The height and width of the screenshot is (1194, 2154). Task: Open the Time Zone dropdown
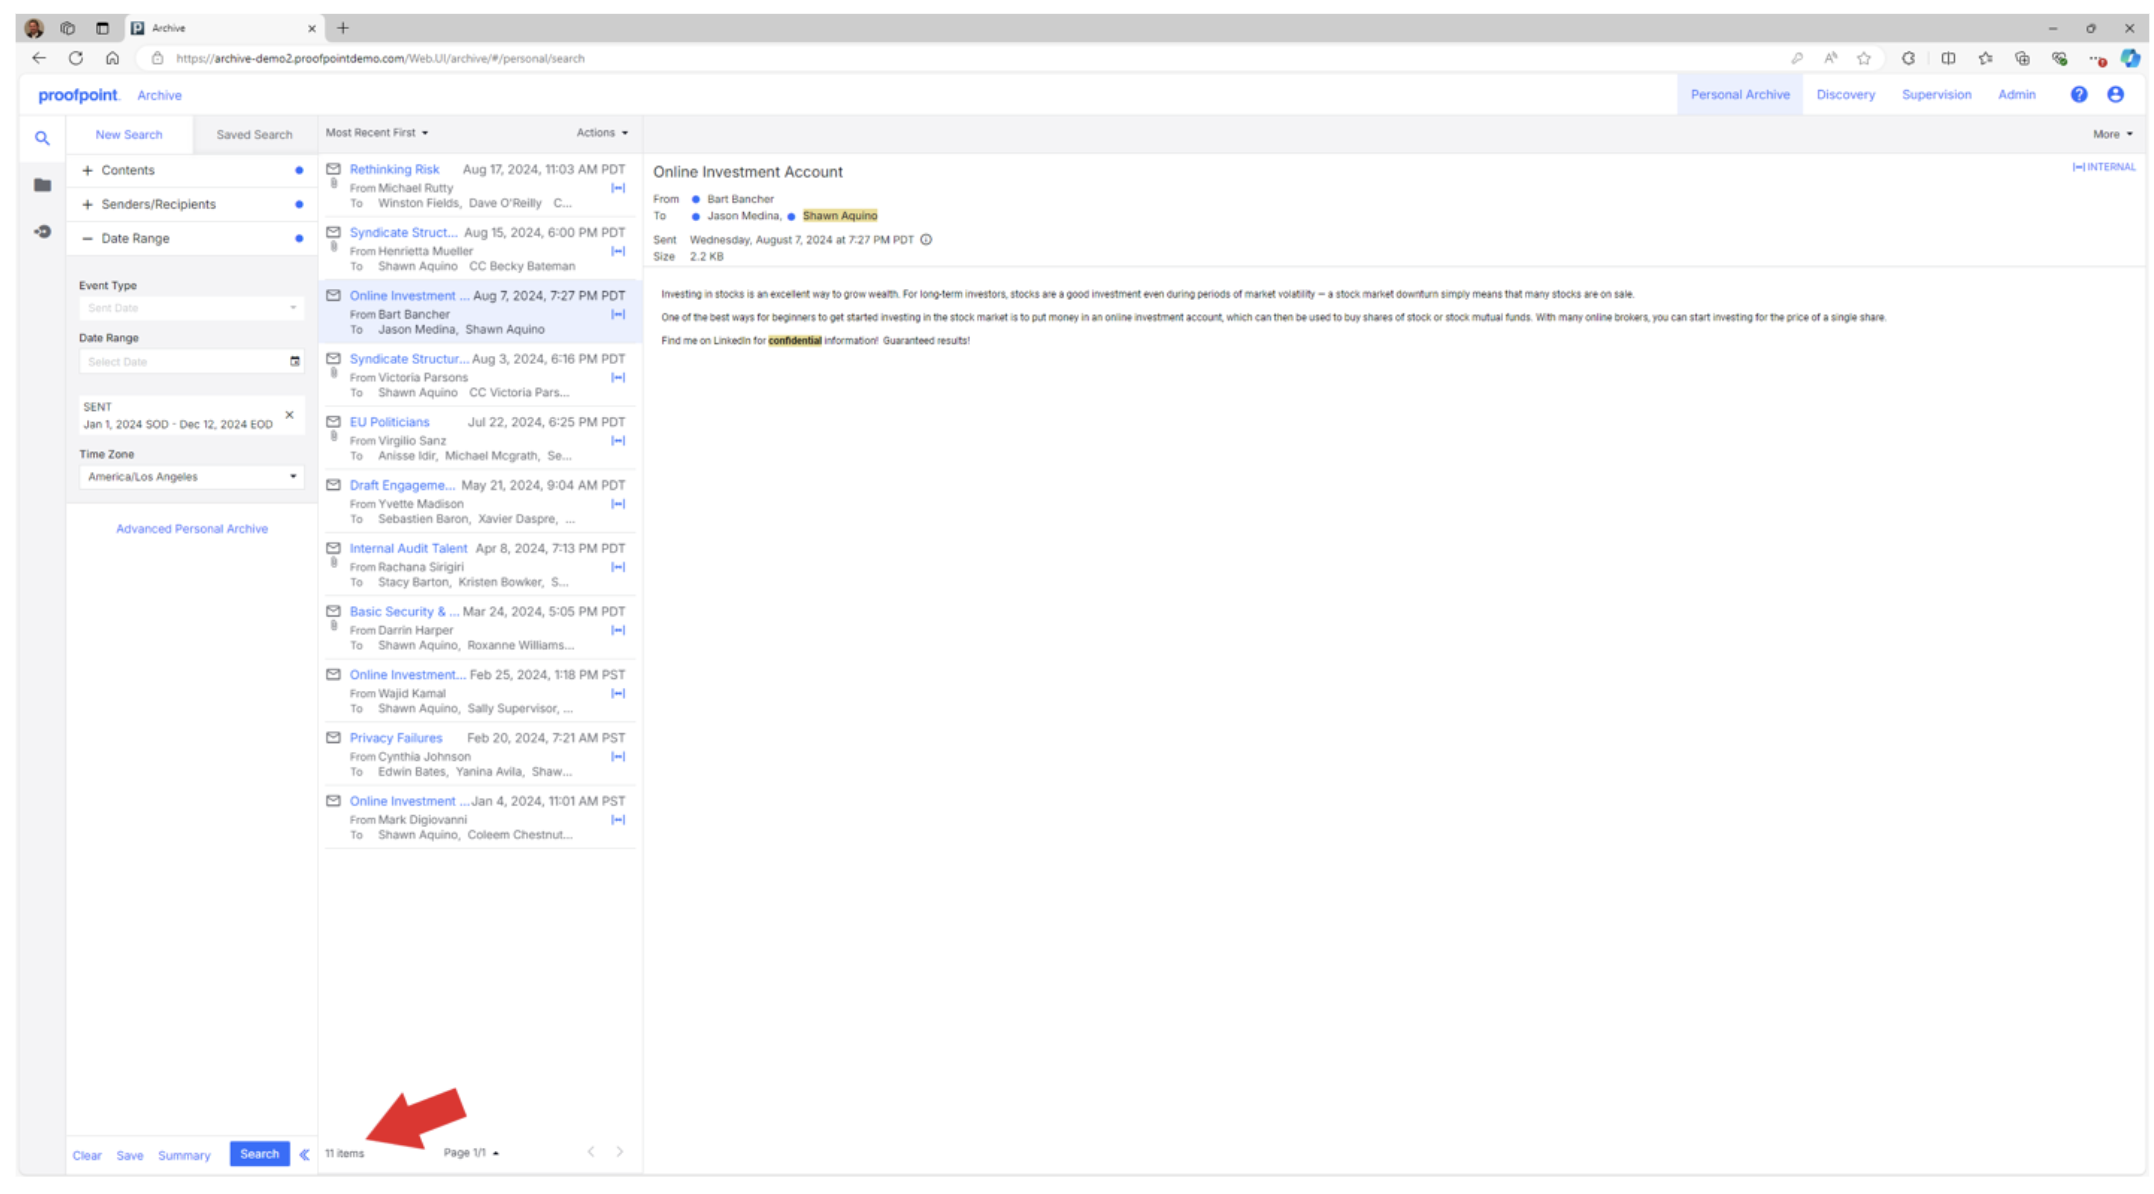(x=190, y=477)
